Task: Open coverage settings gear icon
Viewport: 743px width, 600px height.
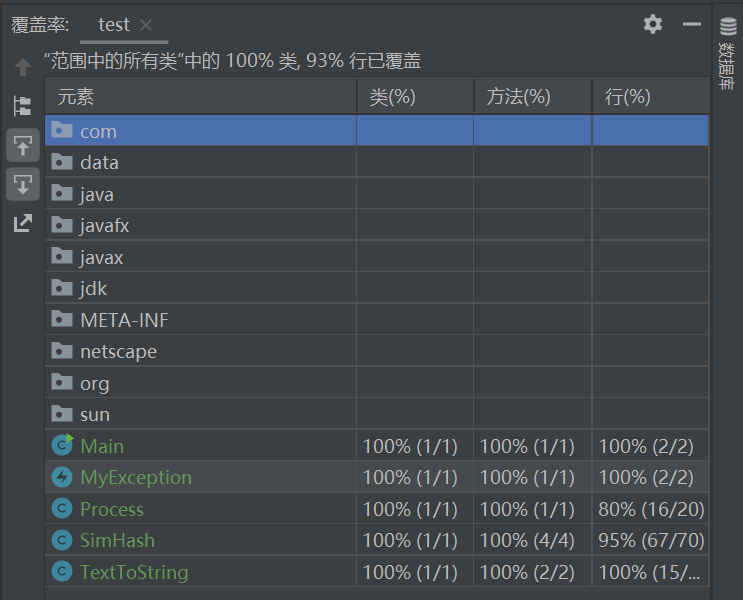Action: (x=653, y=24)
